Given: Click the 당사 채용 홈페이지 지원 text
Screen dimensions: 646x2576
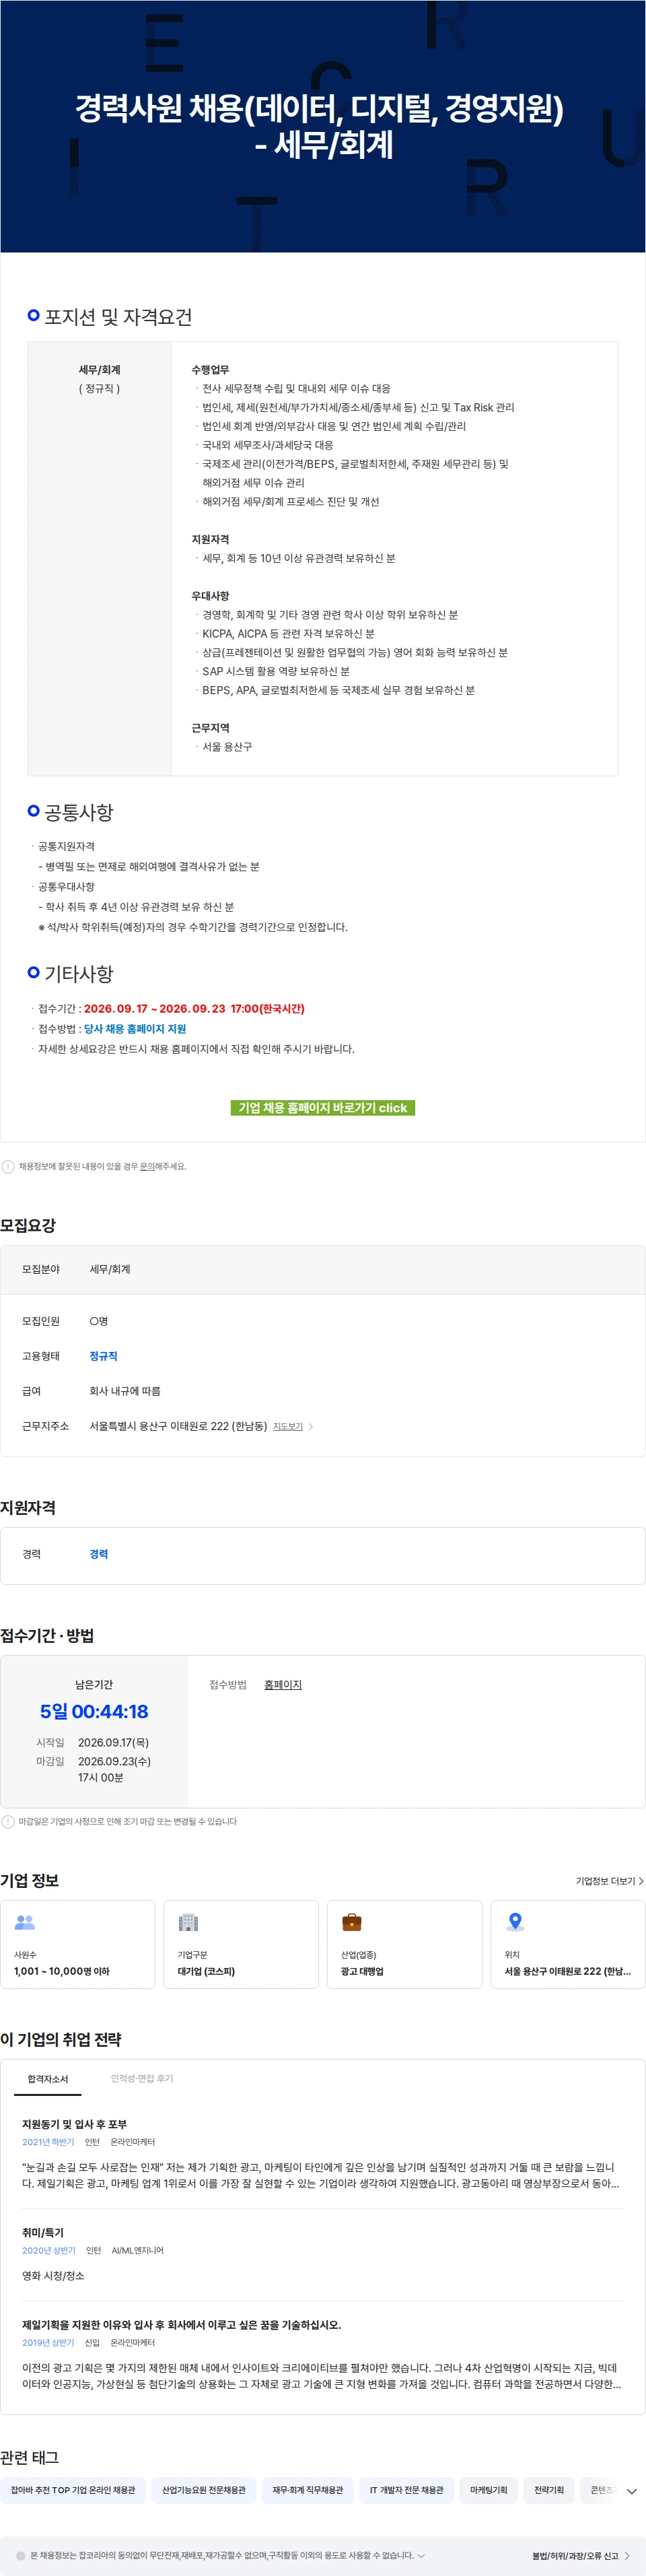Looking at the screenshot, I should [135, 1029].
